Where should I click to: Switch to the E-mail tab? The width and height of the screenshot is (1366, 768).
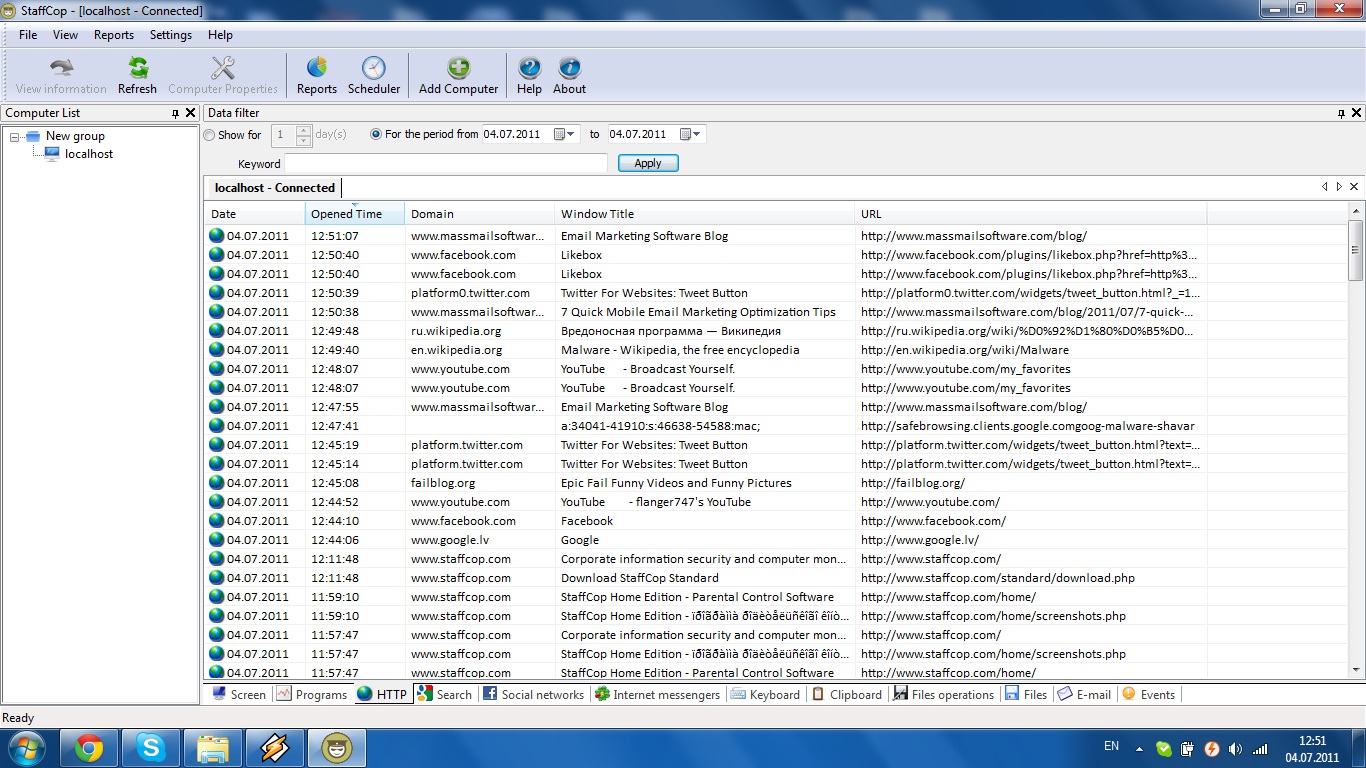click(1085, 694)
